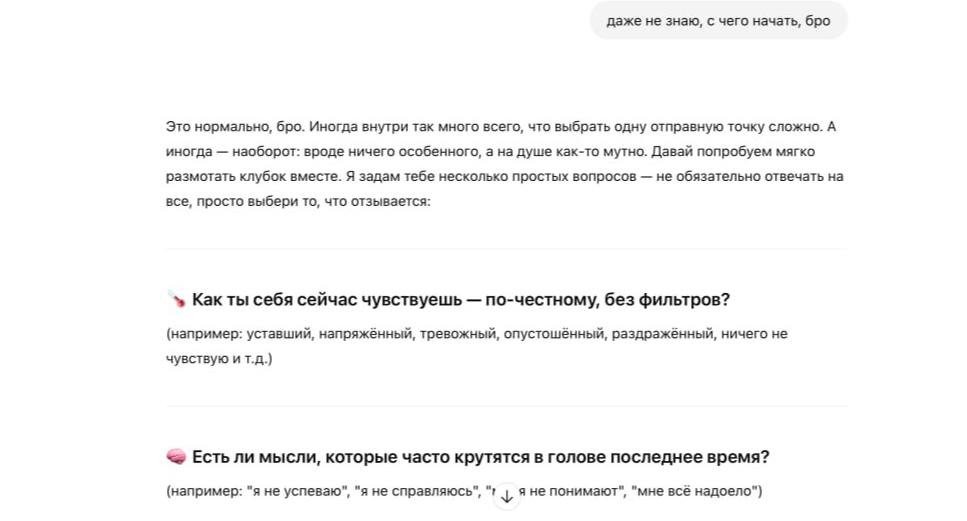
Task: Click the opening sentence 'Это нормально, бро.'
Action: coord(235,126)
